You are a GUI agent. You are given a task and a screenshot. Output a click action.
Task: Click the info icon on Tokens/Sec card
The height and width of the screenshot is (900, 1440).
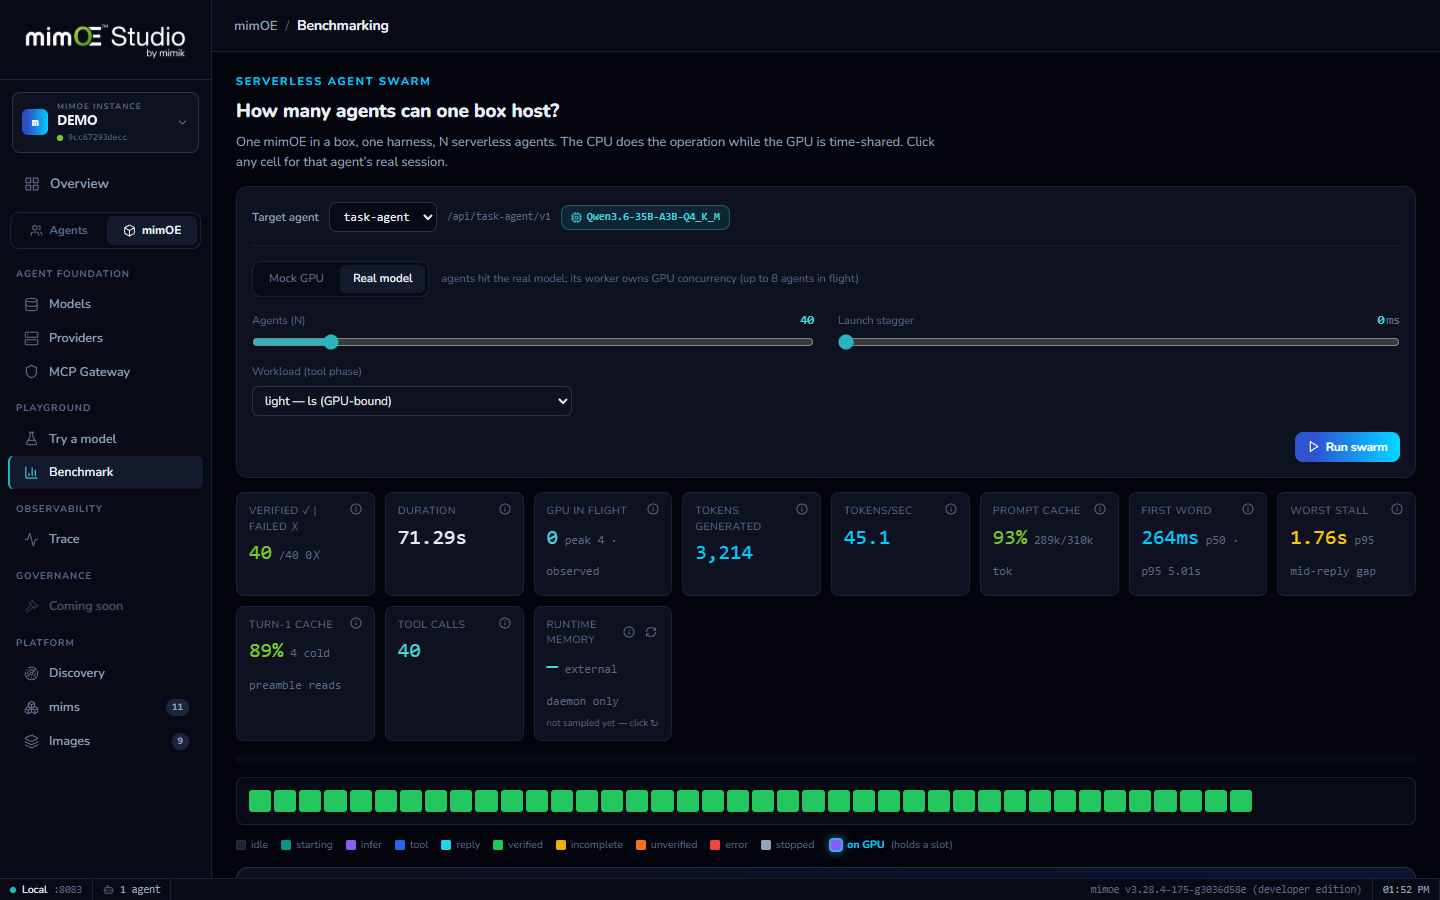[951, 509]
